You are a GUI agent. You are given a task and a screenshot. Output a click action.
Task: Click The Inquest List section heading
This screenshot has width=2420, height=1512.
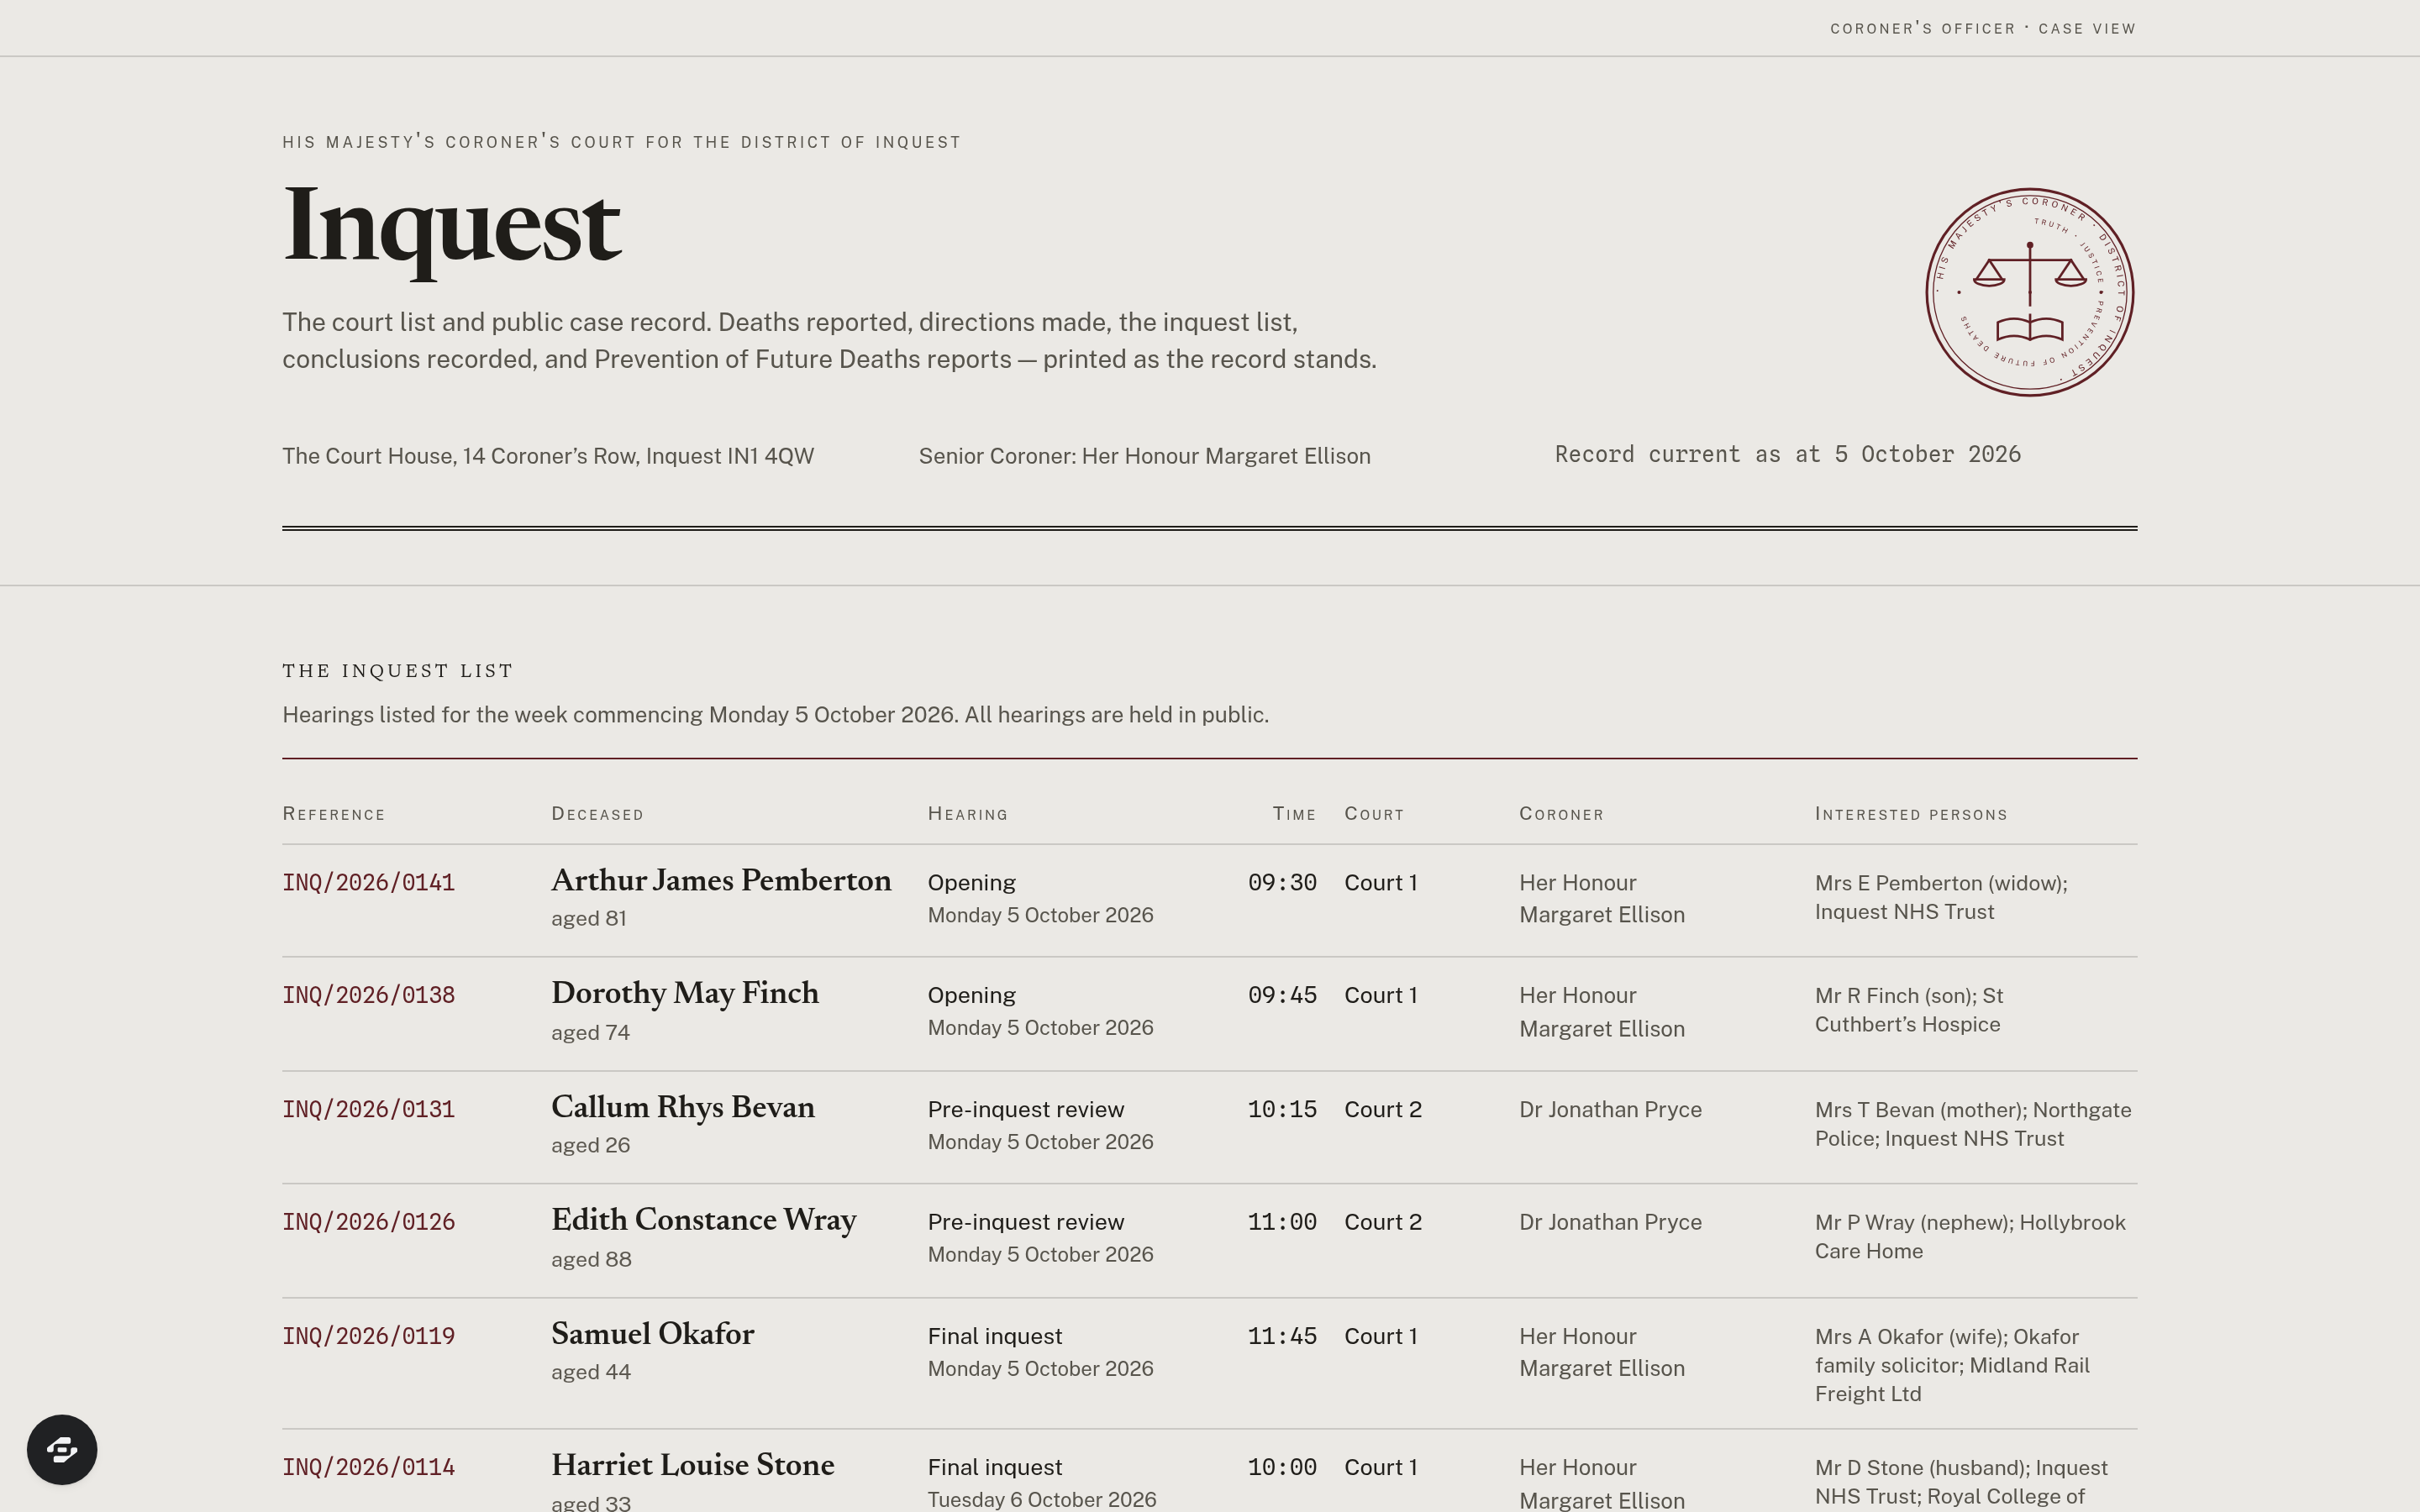coord(397,670)
